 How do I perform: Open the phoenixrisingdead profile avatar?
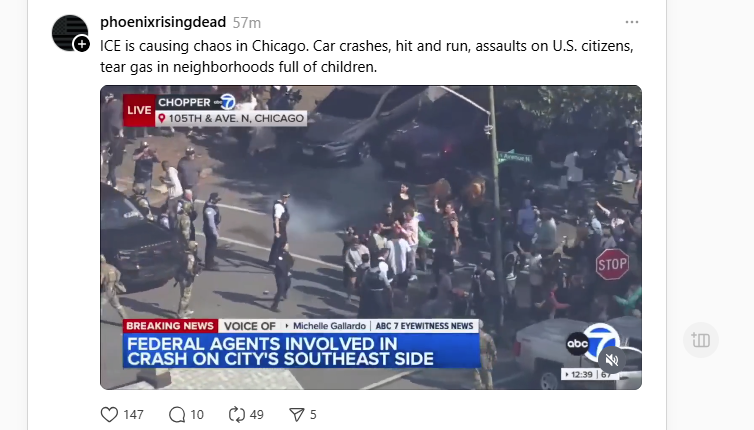point(70,33)
